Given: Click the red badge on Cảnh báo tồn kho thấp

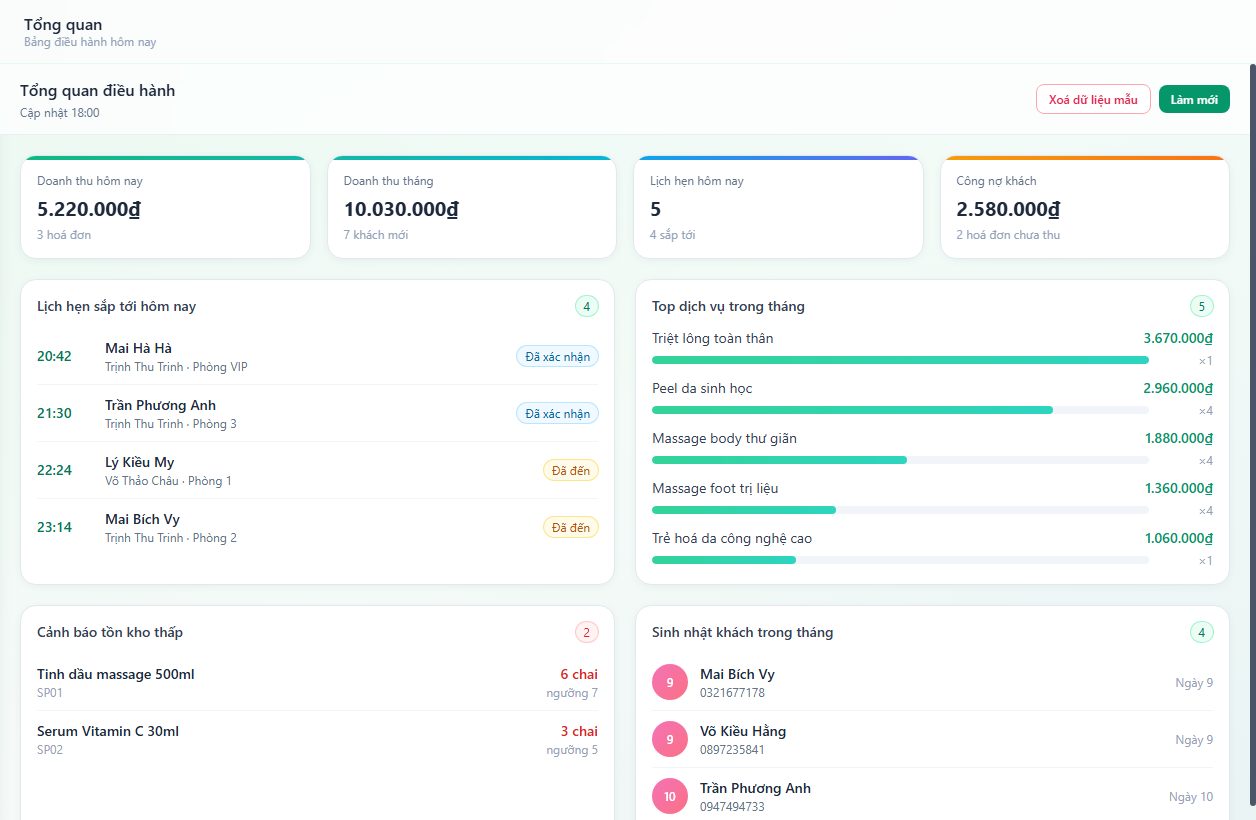Looking at the screenshot, I should (x=587, y=632).
